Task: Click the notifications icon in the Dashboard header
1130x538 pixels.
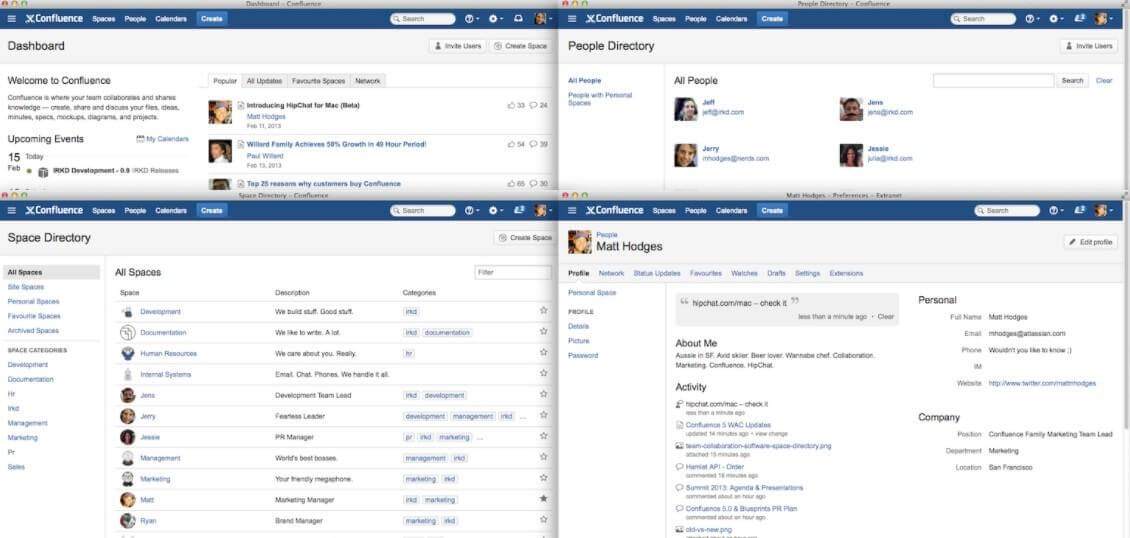Action: pos(517,19)
